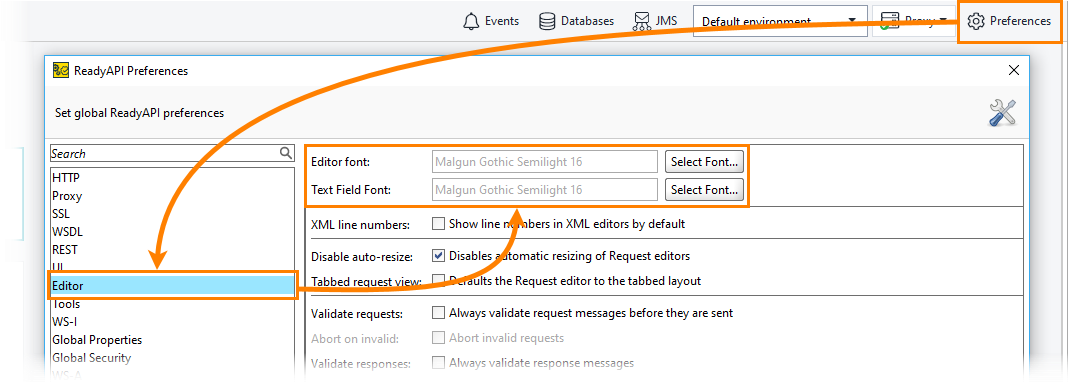The height and width of the screenshot is (383, 1070).
Task: Select the Editor preferences category
Action: pyautogui.click(x=173, y=286)
